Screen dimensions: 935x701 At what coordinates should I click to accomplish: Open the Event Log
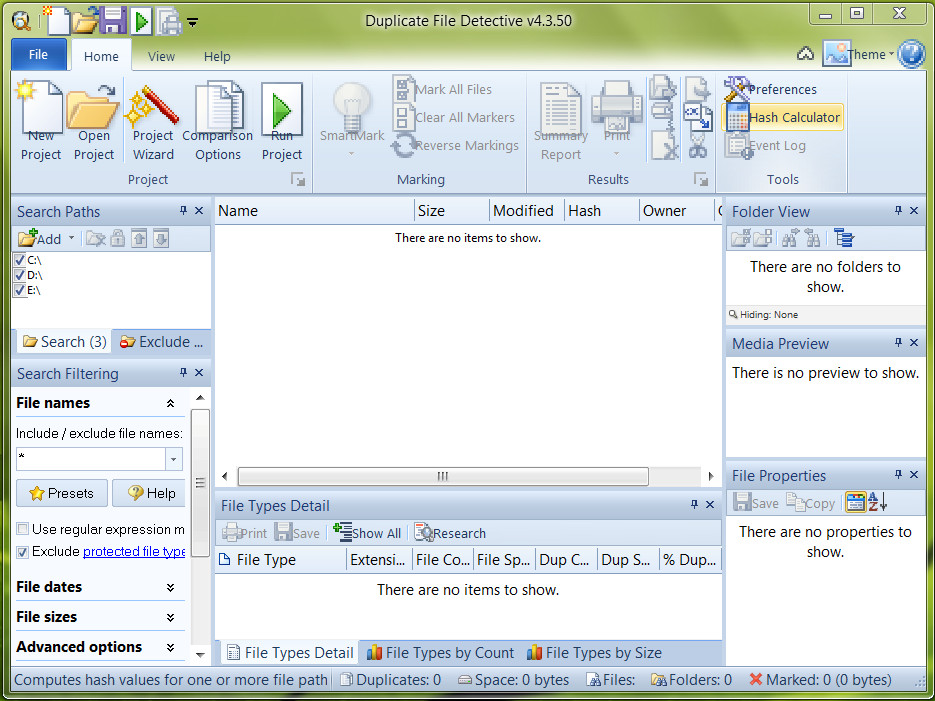[x=766, y=145]
